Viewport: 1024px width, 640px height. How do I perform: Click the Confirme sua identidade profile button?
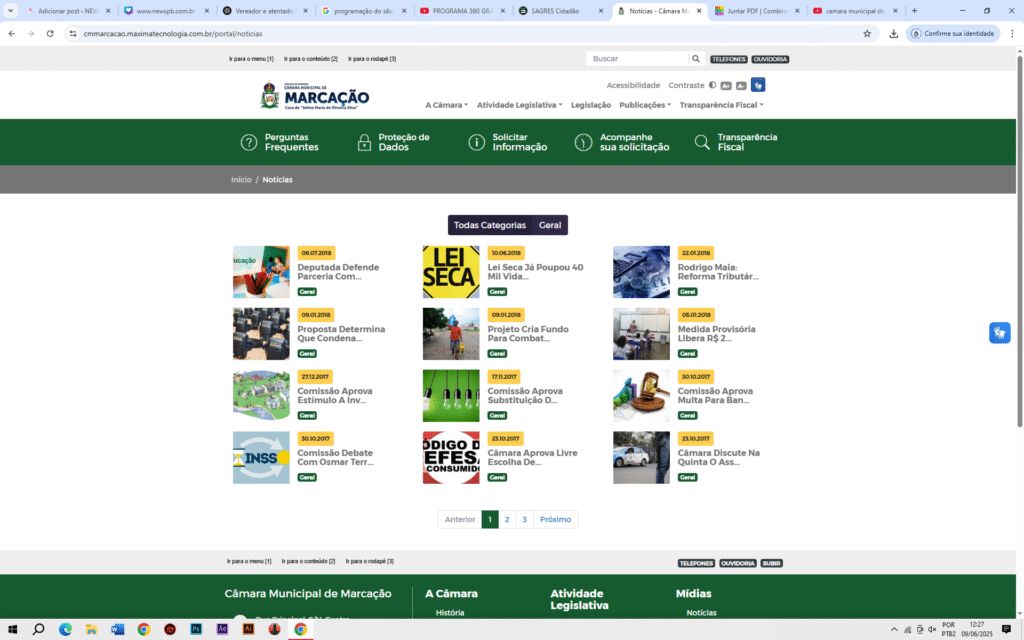click(953, 33)
